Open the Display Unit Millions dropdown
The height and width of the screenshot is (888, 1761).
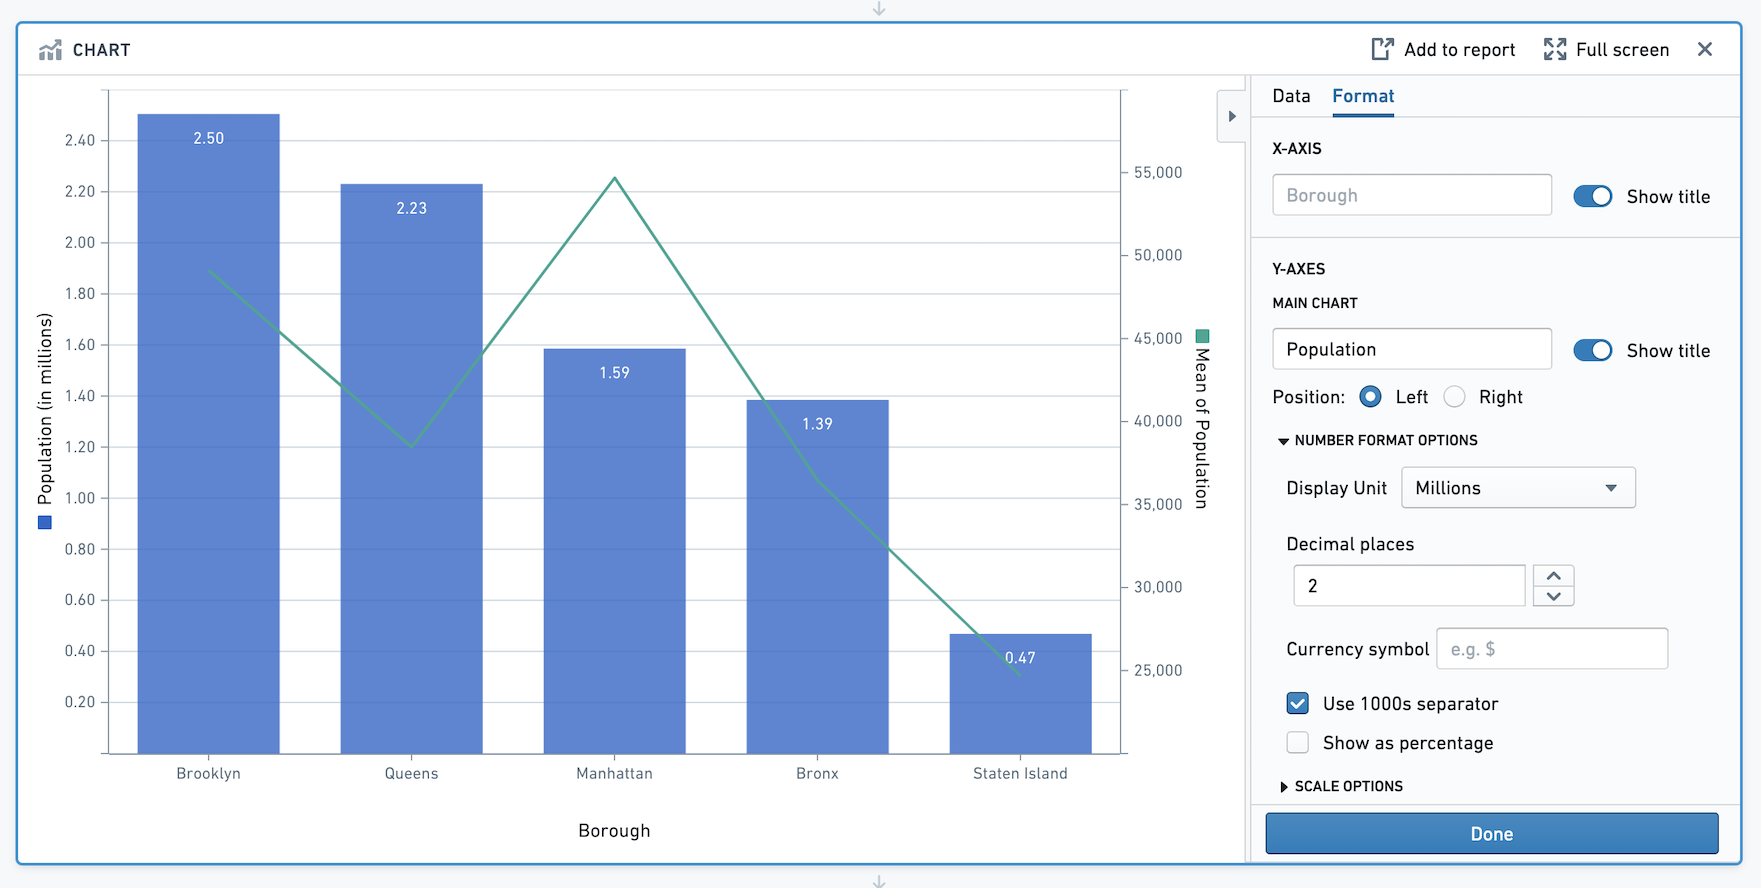point(1518,488)
